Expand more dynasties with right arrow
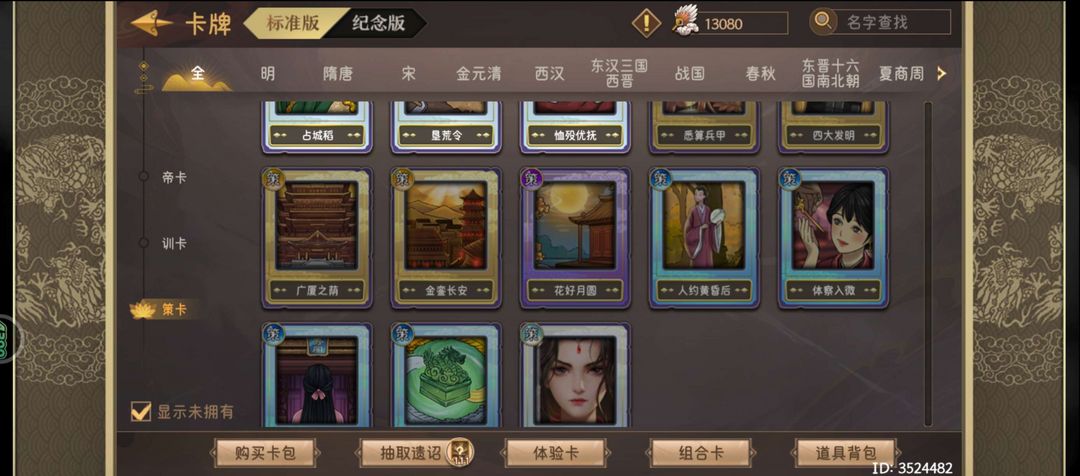Viewport: 1080px width, 476px height. [x=942, y=73]
